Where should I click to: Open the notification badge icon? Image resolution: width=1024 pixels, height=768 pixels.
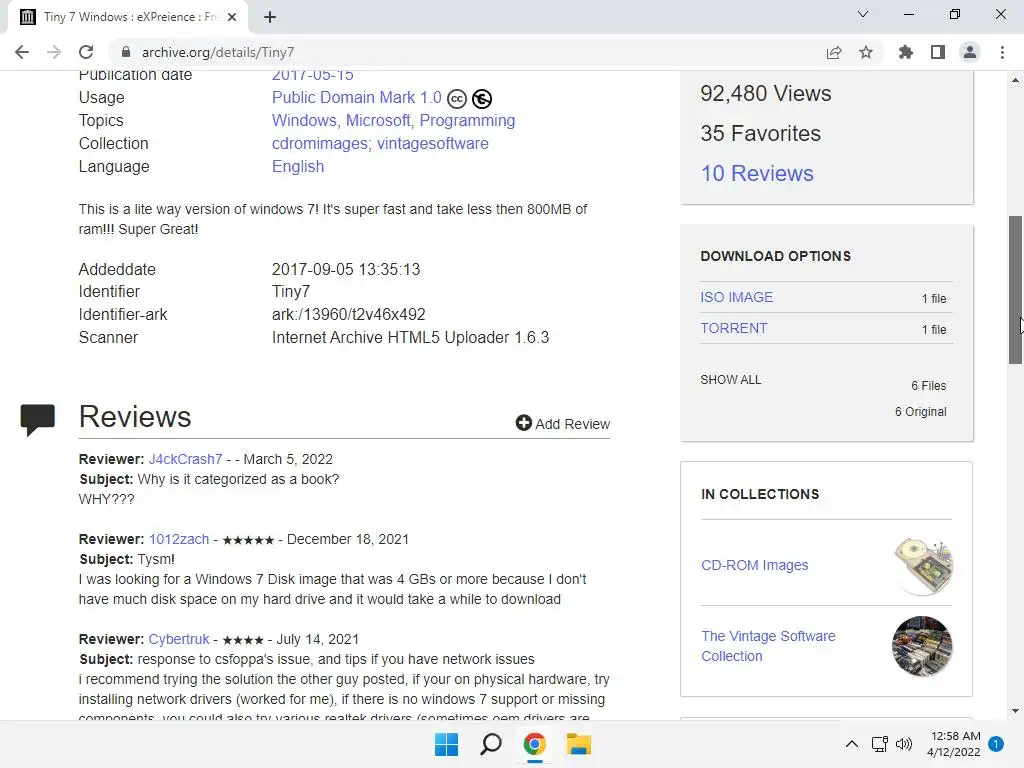[996, 744]
